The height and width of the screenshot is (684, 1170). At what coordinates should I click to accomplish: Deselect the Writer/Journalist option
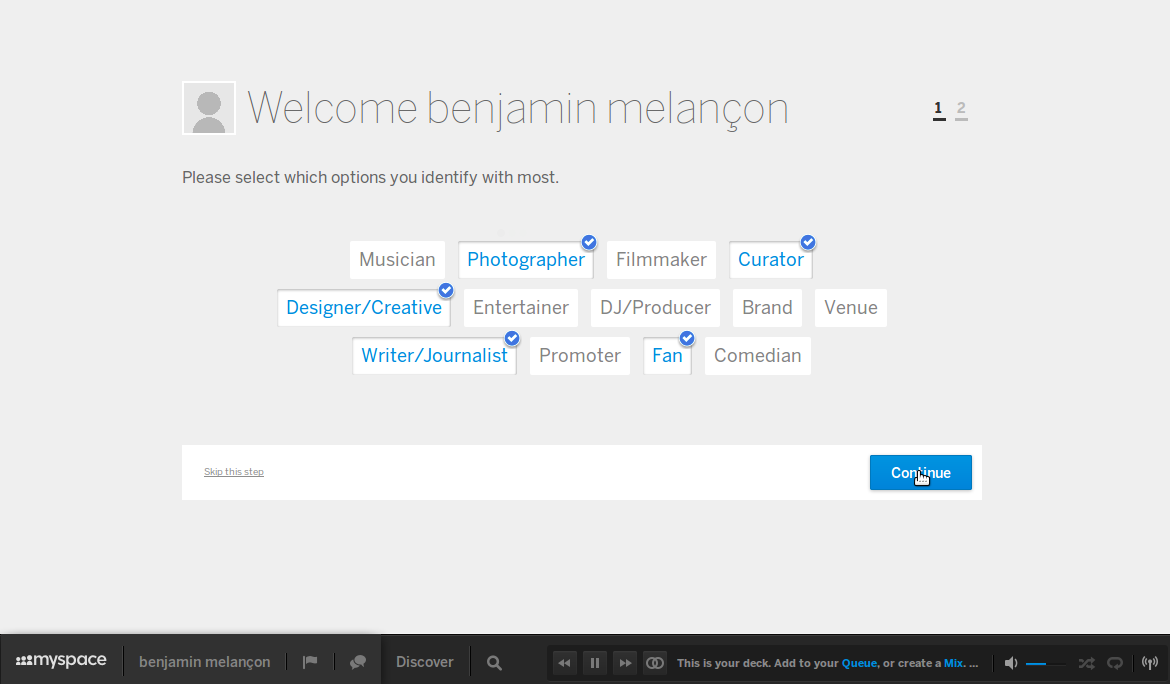tap(434, 356)
